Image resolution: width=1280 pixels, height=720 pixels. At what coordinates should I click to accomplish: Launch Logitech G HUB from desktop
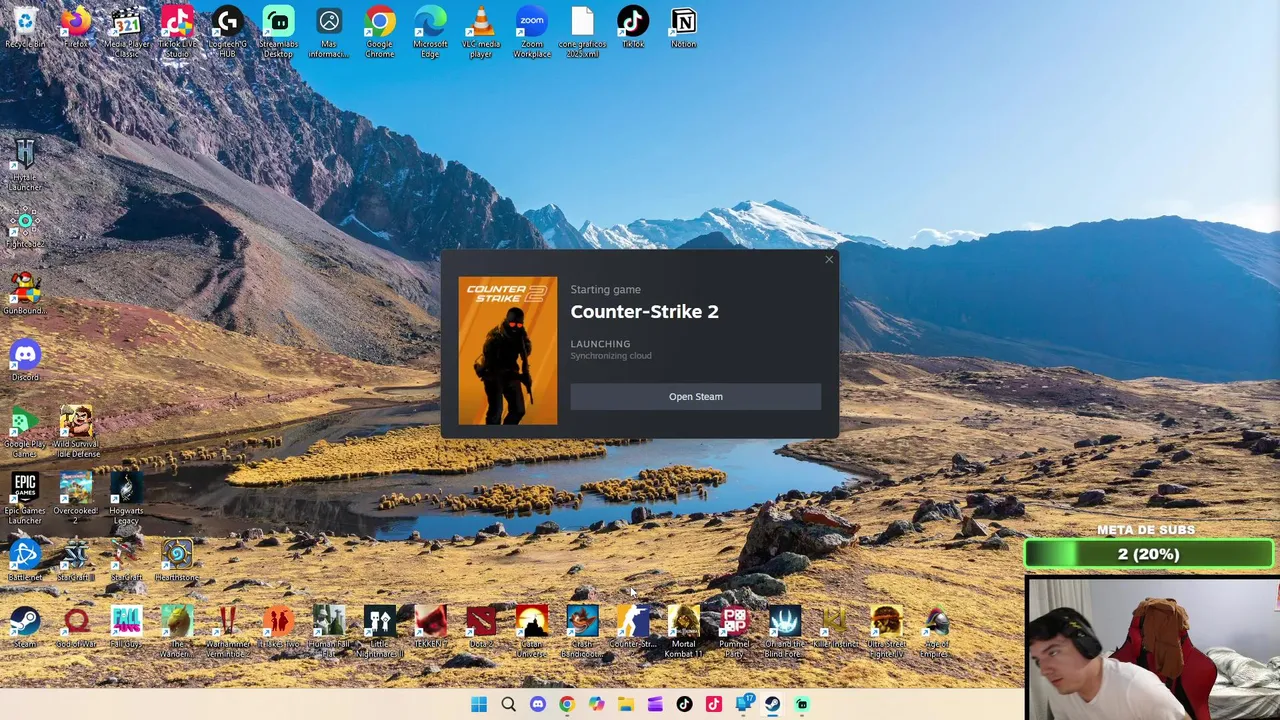[x=228, y=31]
